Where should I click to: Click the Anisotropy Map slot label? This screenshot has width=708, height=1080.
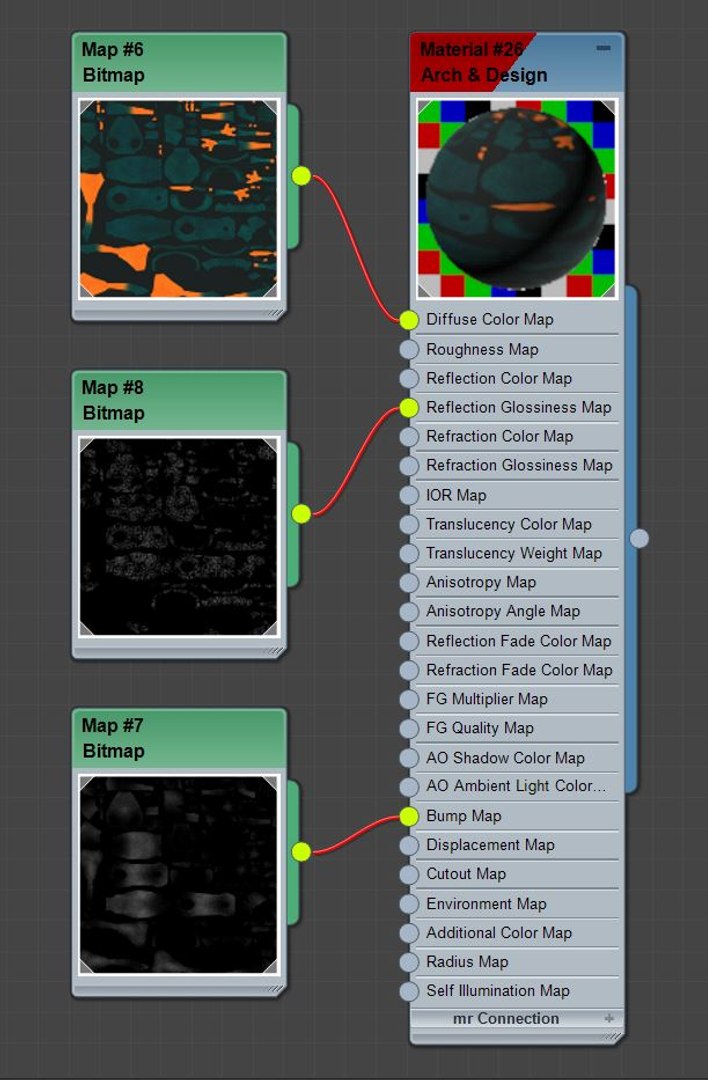481,583
